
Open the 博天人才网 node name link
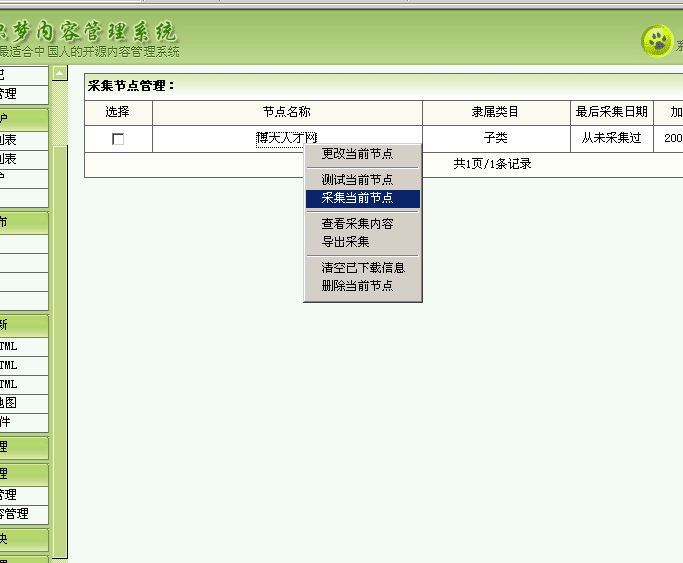click(x=286, y=138)
